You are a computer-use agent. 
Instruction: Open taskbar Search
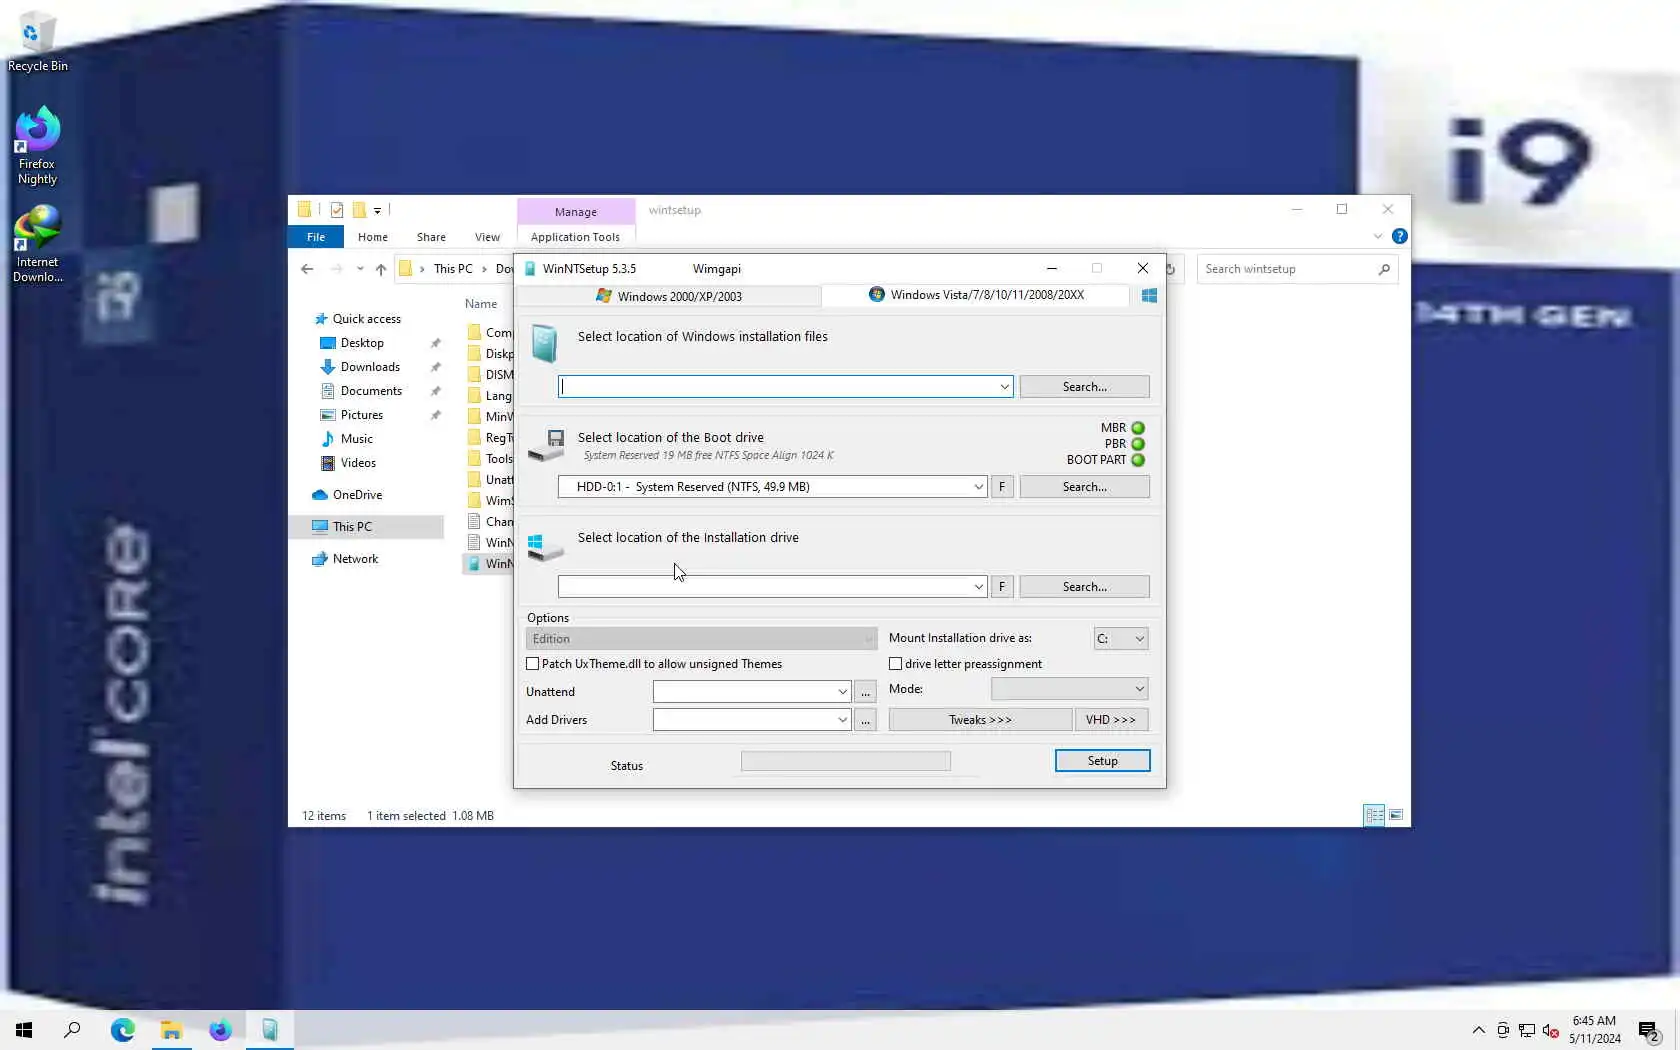coord(72,1030)
